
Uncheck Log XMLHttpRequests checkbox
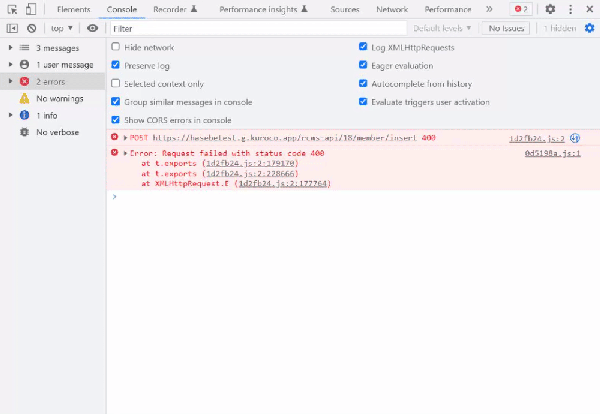(x=363, y=47)
